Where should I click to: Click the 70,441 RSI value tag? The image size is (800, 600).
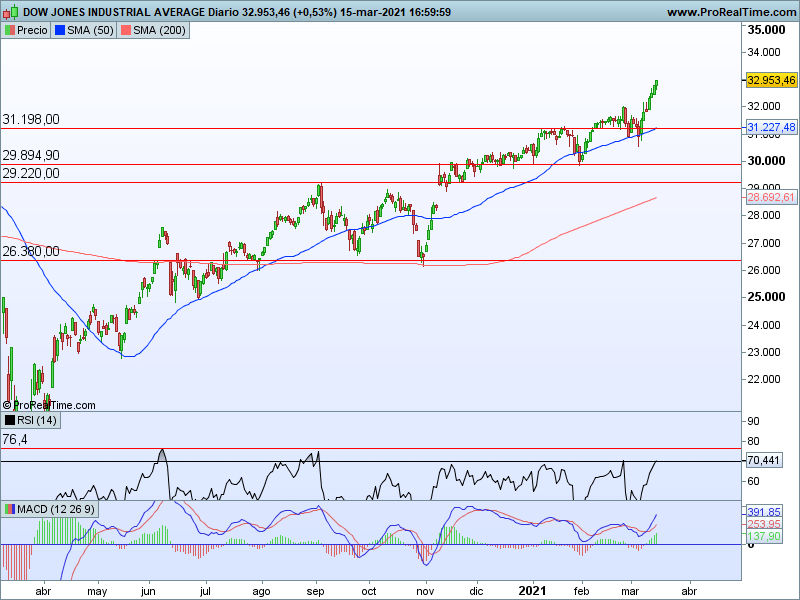(x=763, y=461)
